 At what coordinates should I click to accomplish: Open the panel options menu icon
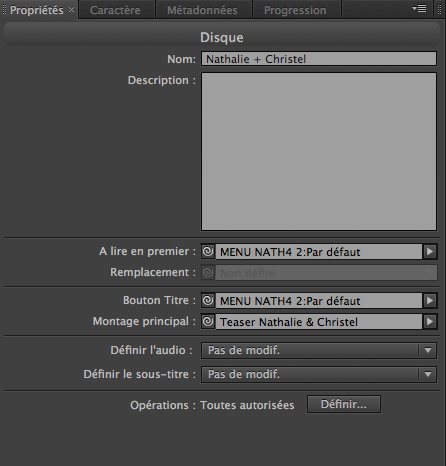[419, 9]
